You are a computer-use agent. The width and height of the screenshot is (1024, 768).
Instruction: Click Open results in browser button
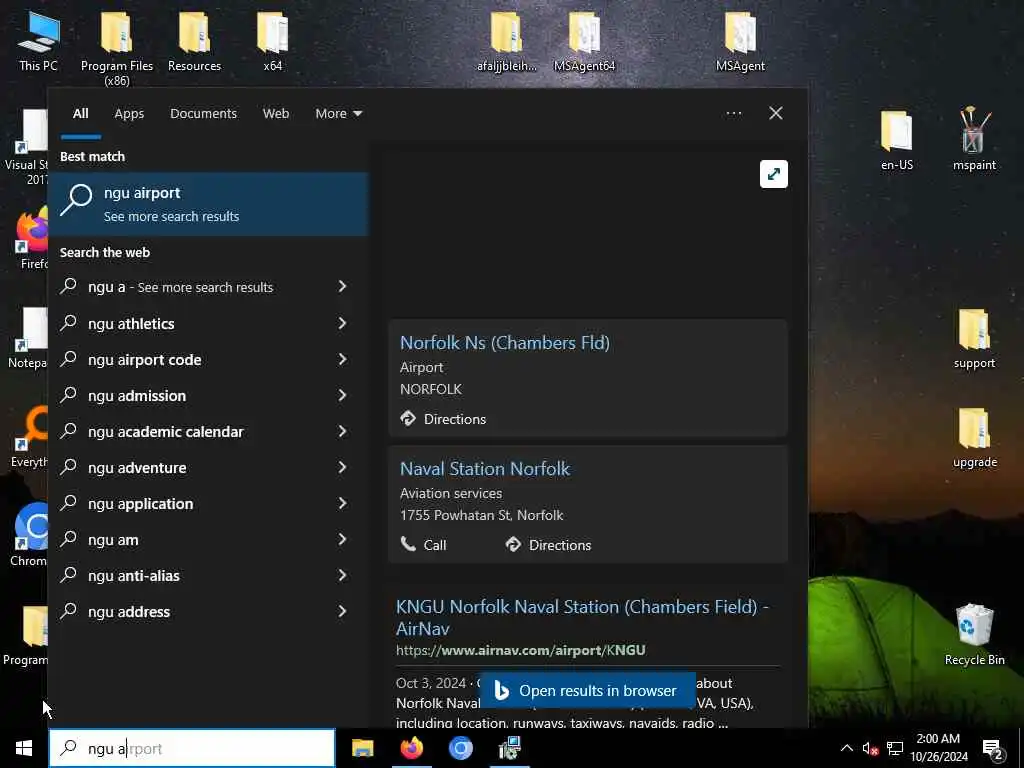pos(588,690)
